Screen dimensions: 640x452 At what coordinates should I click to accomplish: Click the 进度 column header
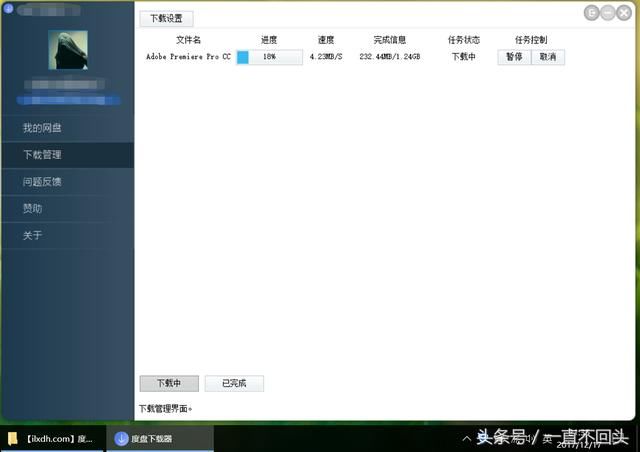[x=269, y=40]
